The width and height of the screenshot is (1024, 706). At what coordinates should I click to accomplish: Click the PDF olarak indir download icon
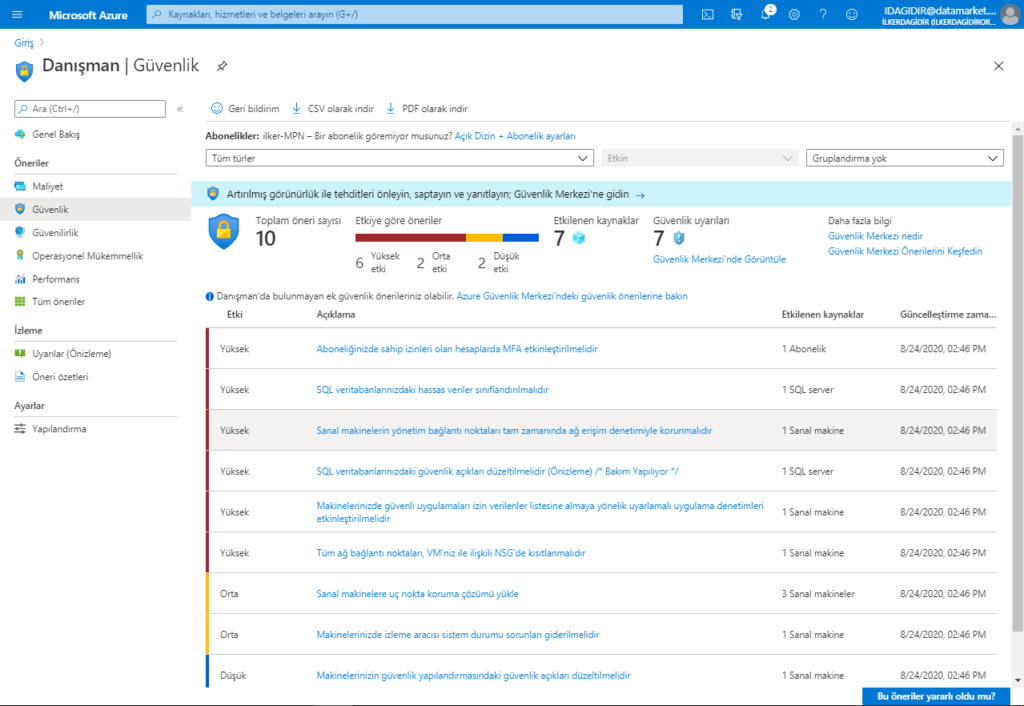click(391, 108)
